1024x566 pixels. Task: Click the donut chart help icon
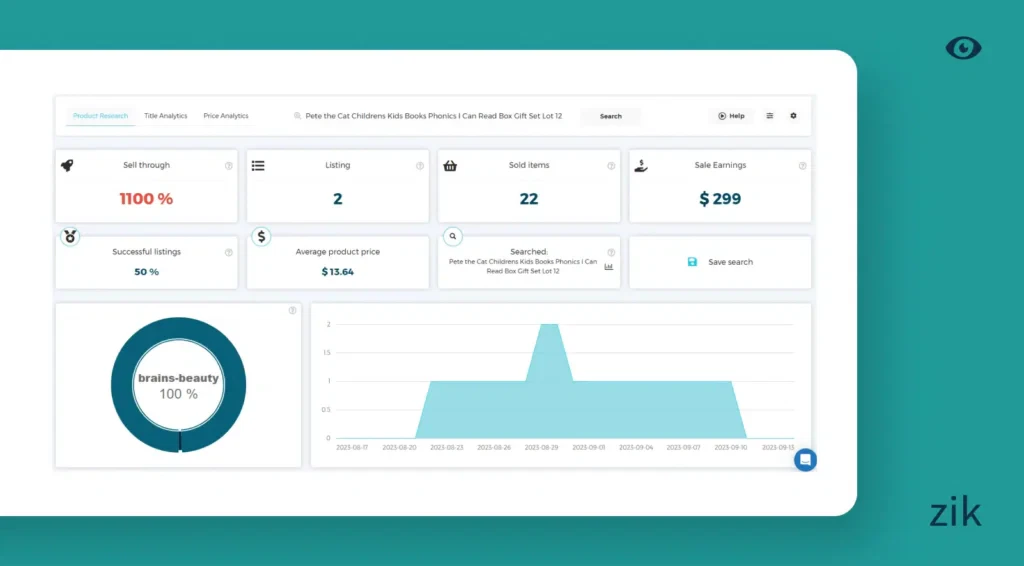[292, 311]
